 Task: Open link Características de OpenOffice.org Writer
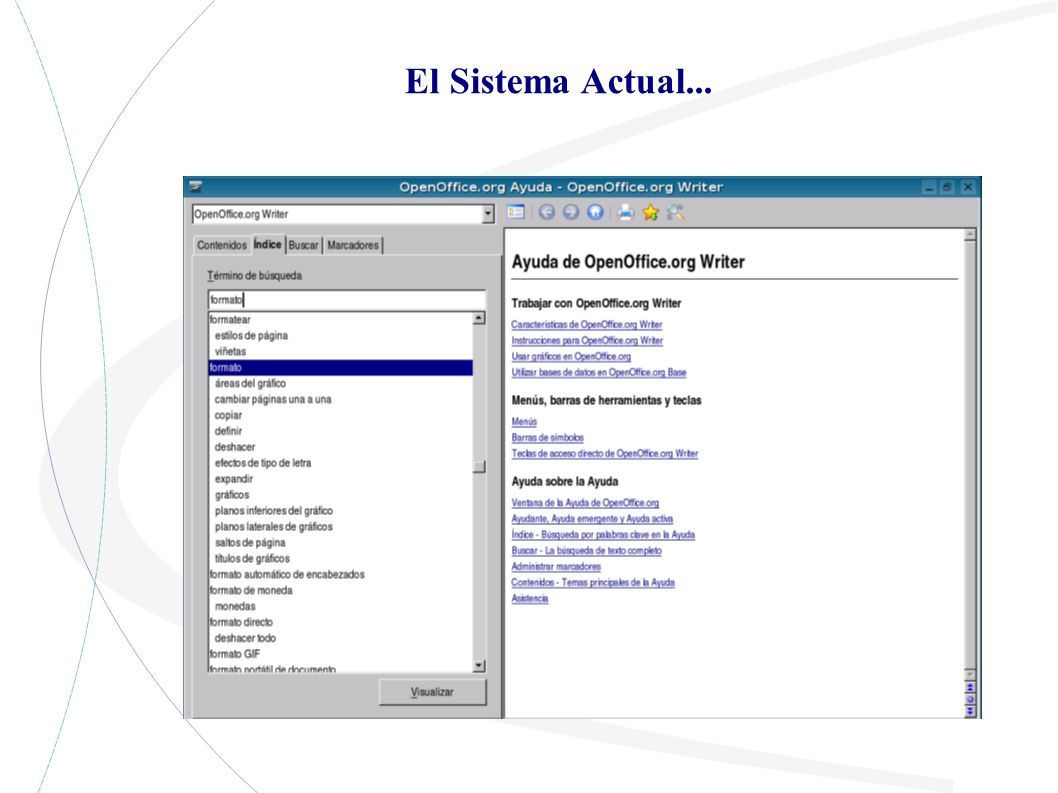(586, 325)
